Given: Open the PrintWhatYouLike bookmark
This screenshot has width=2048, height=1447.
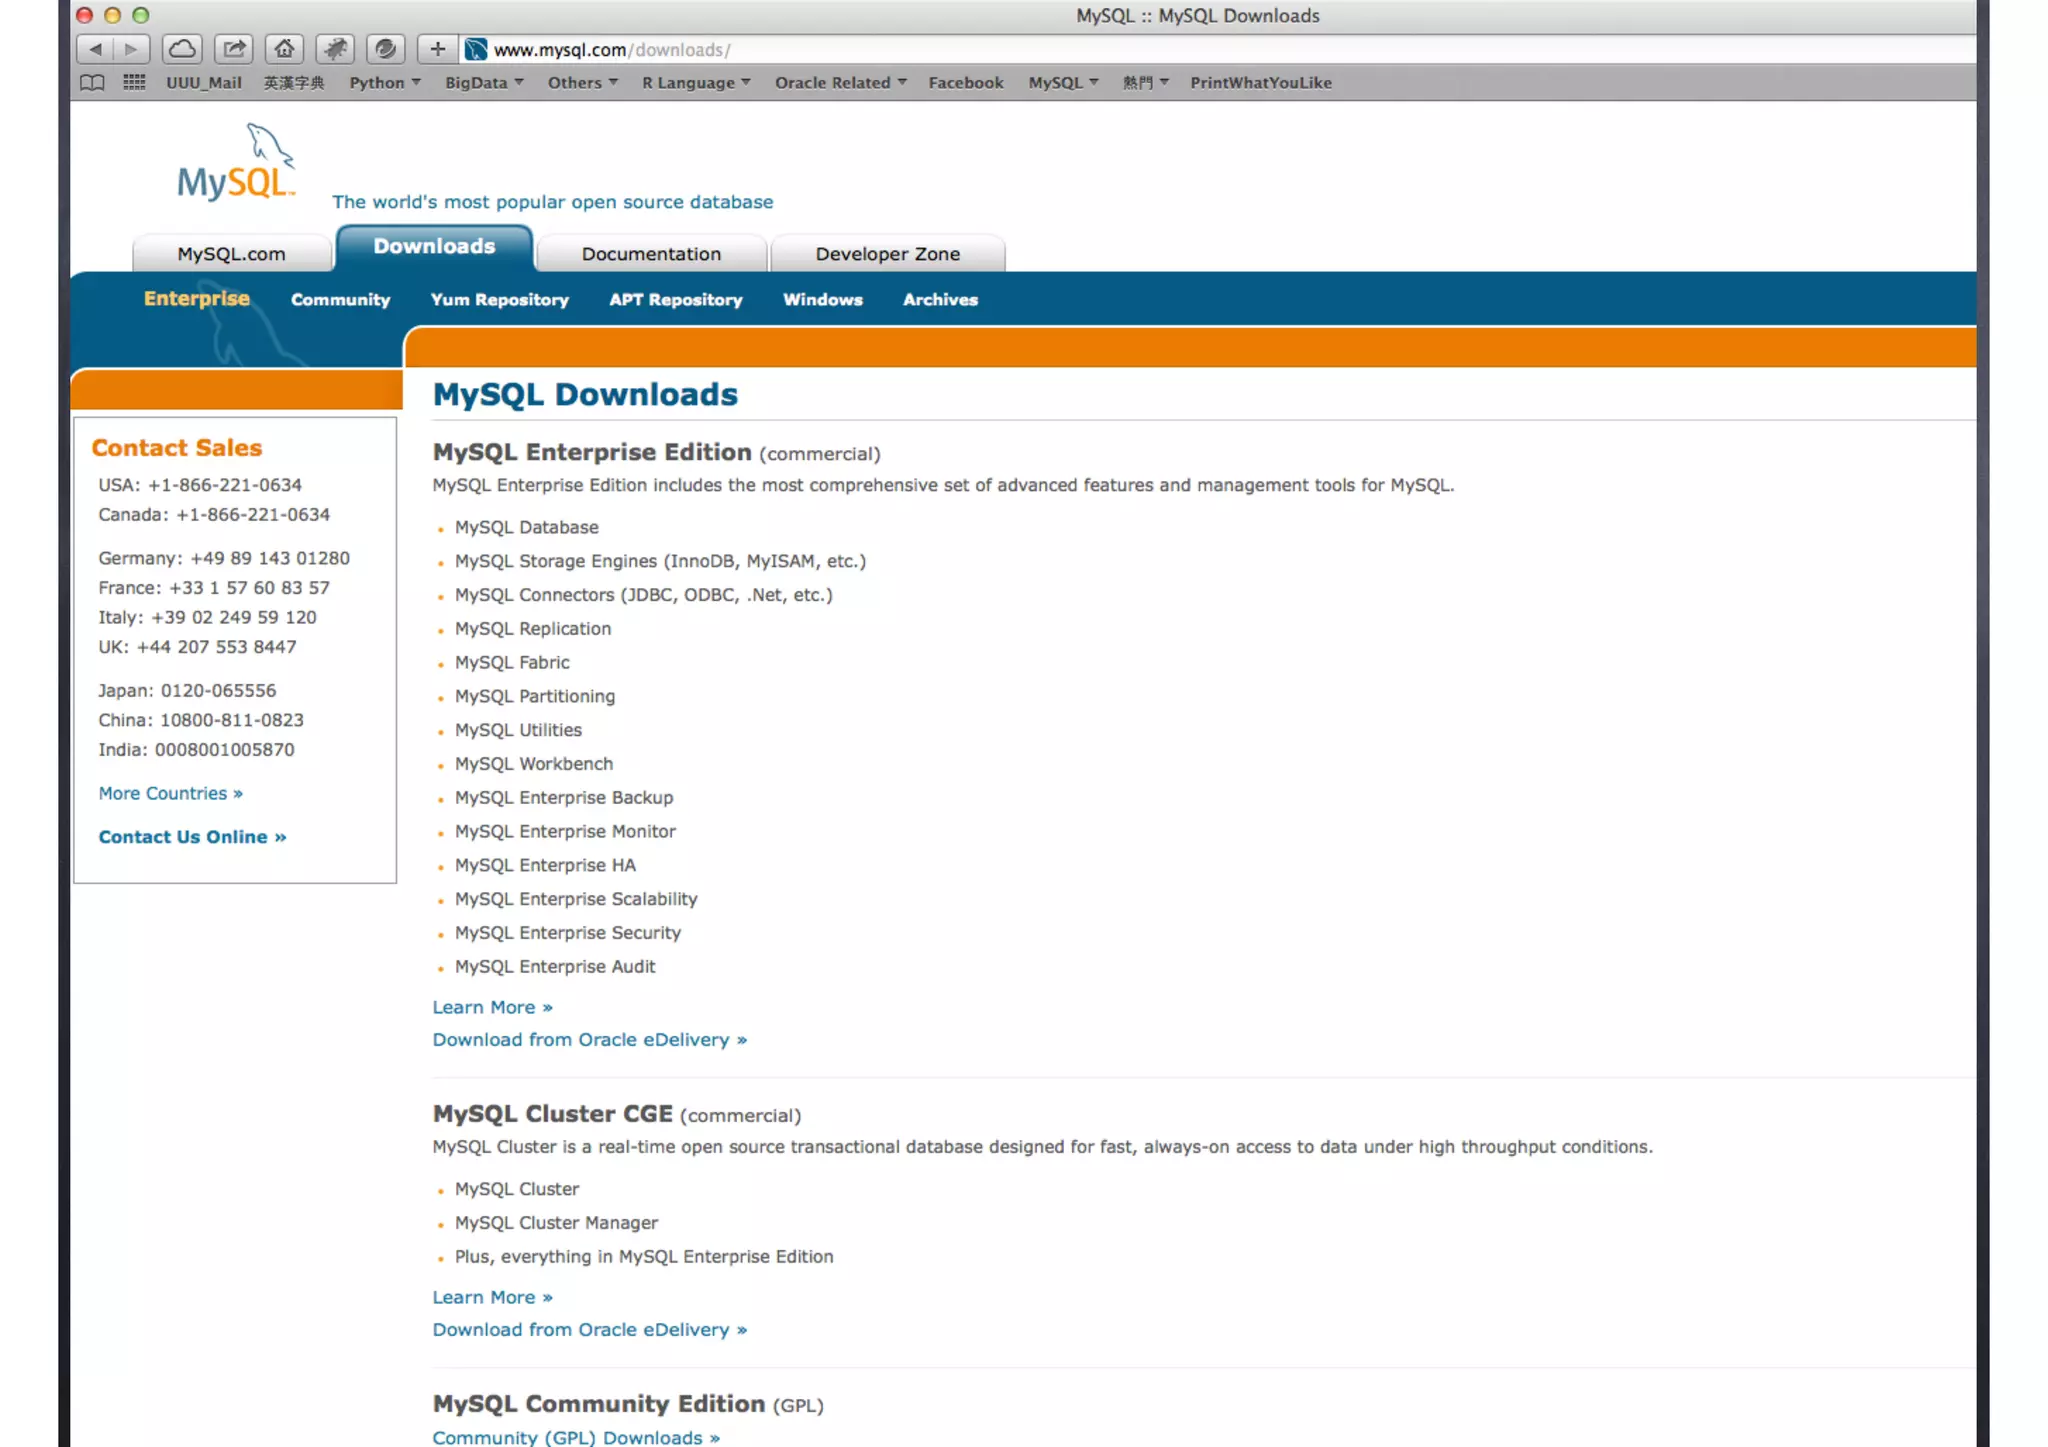Looking at the screenshot, I should pos(1260,83).
